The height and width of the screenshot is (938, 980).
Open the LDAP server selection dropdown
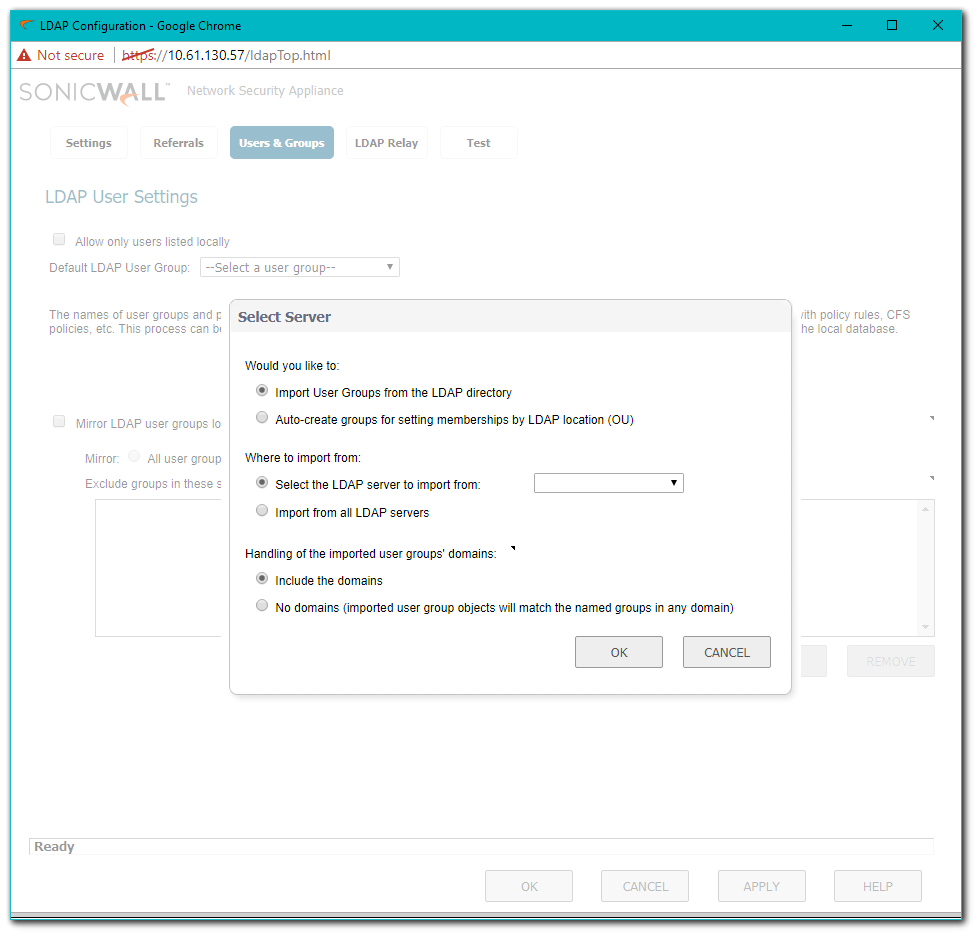pyautogui.click(x=608, y=484)
